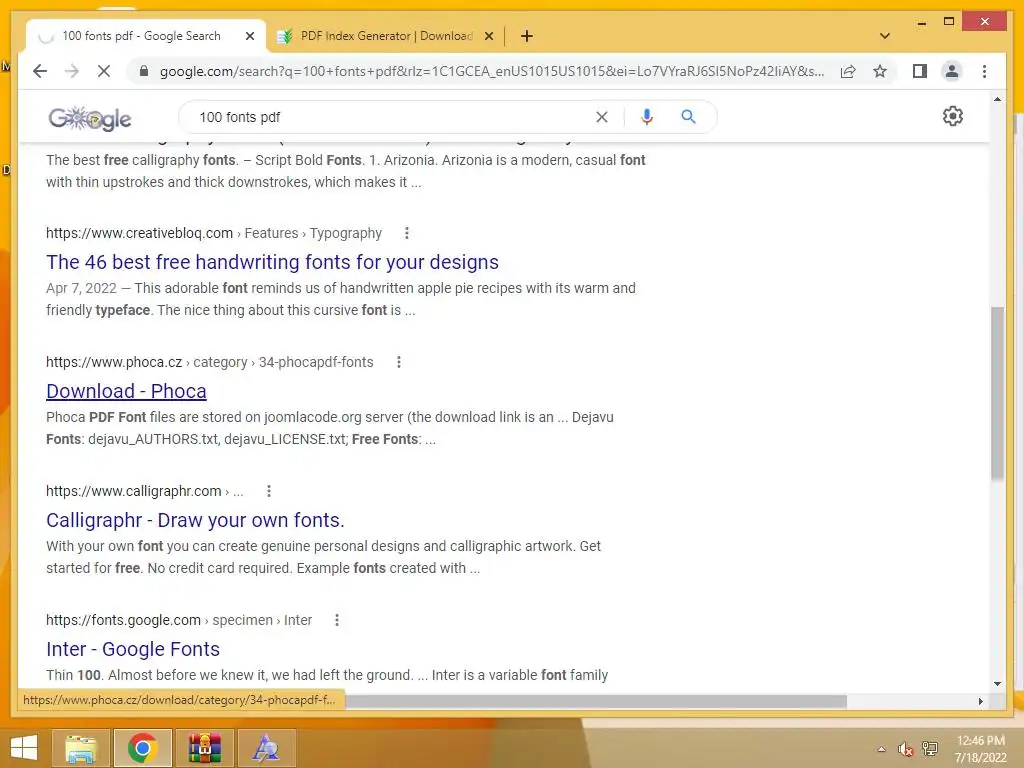Click the fonts.google.com URL breadcrumb
Viewport: 1024px width, 768px height.
tap(179, 620)
